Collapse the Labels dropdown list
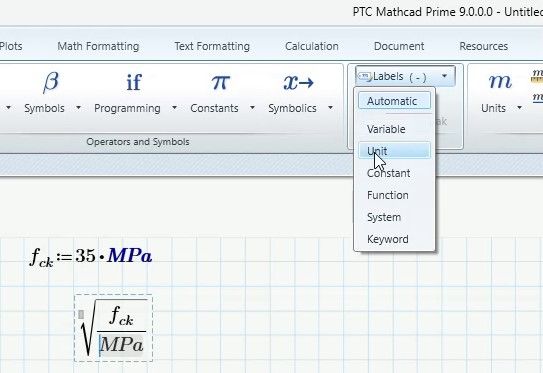This screenshot has height=373, width=543. (x=444, y=76)
